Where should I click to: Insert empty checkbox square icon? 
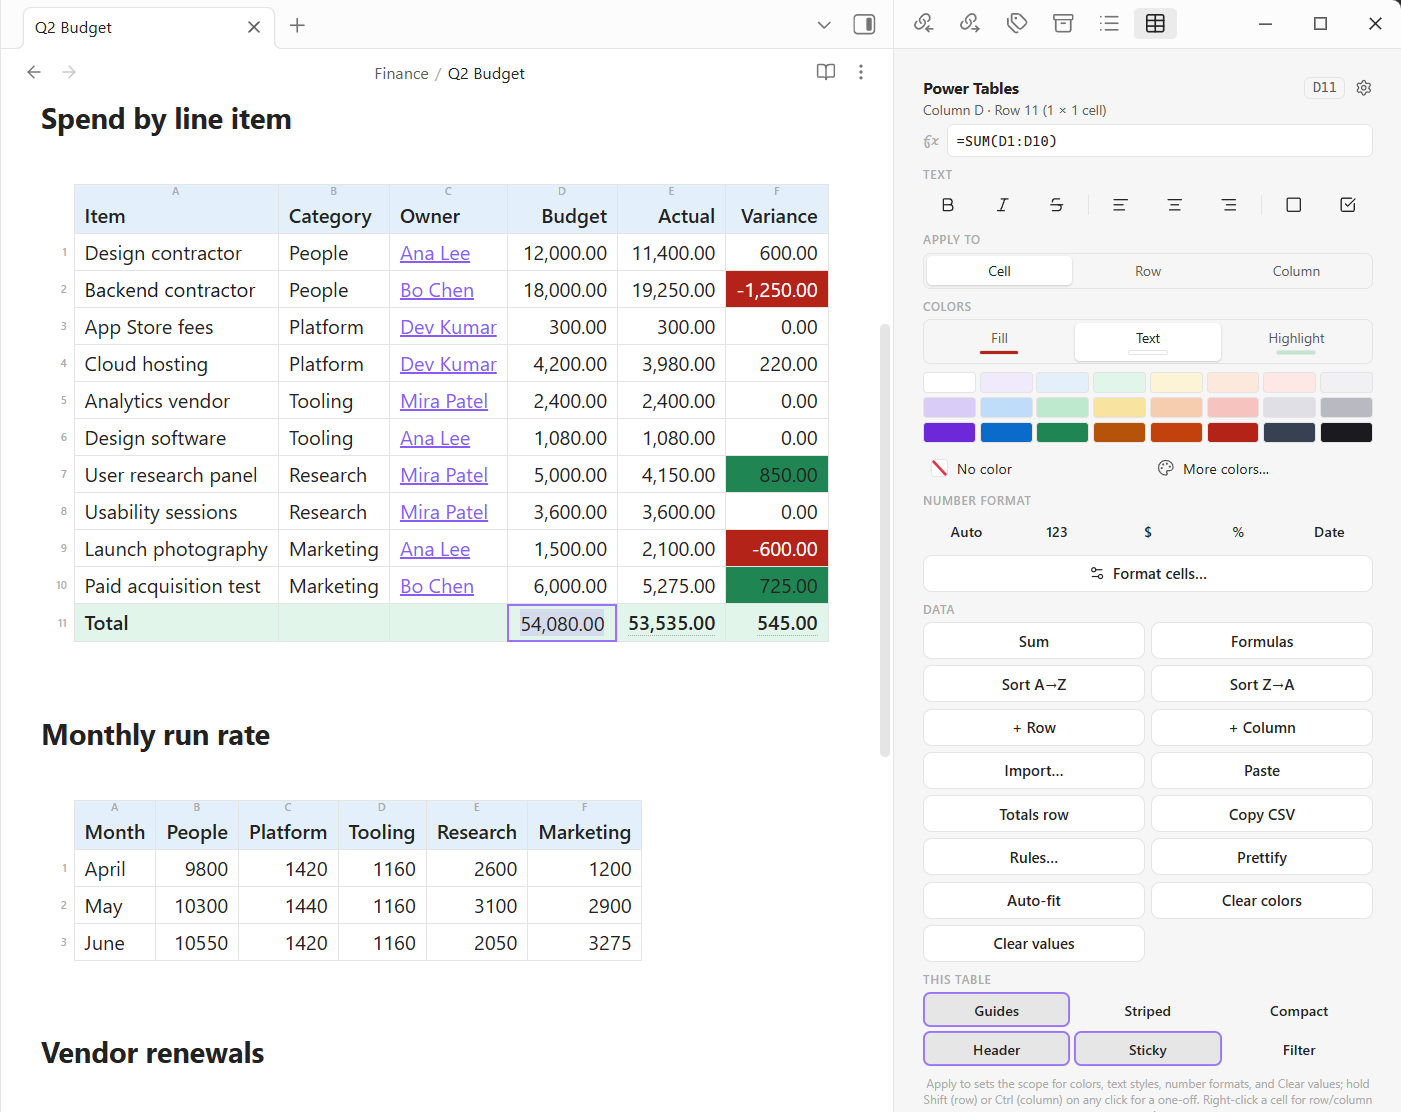(1293, 205)
